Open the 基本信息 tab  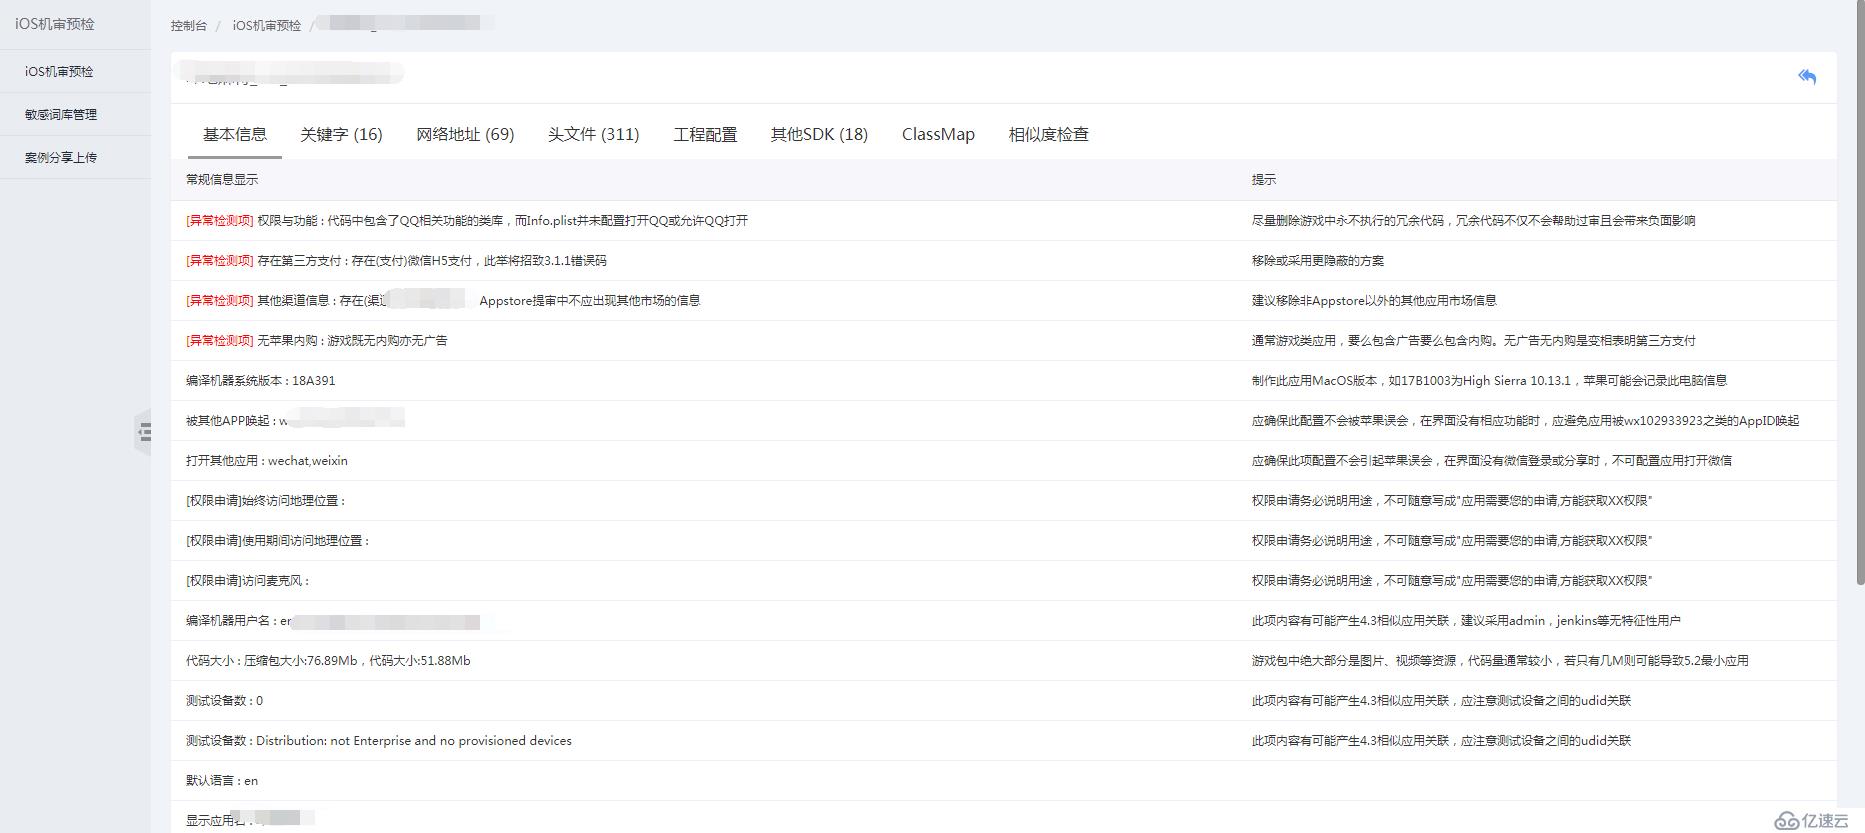tap(235, 134)
